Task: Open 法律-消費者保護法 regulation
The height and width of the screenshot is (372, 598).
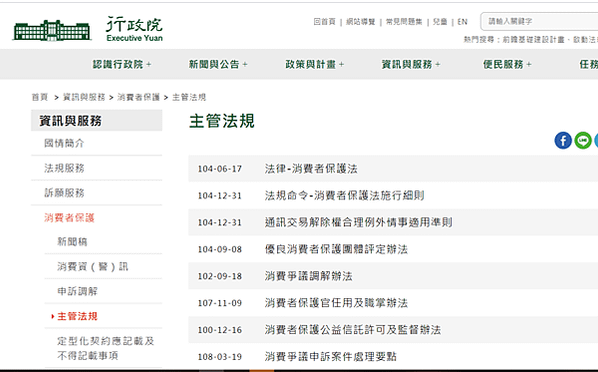Action: (311, 169)
